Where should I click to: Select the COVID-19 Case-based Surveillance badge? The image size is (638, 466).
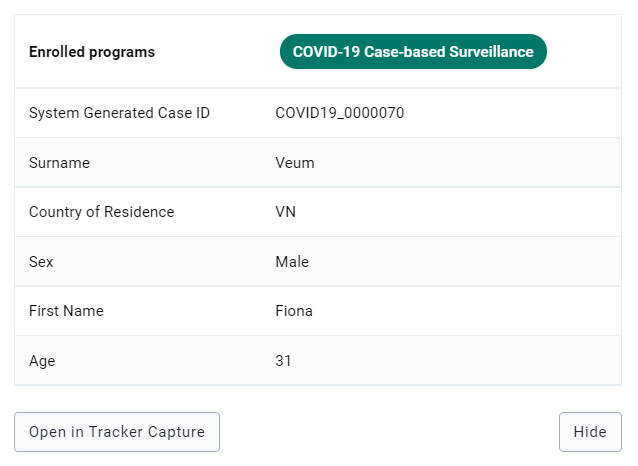[413, 52]
